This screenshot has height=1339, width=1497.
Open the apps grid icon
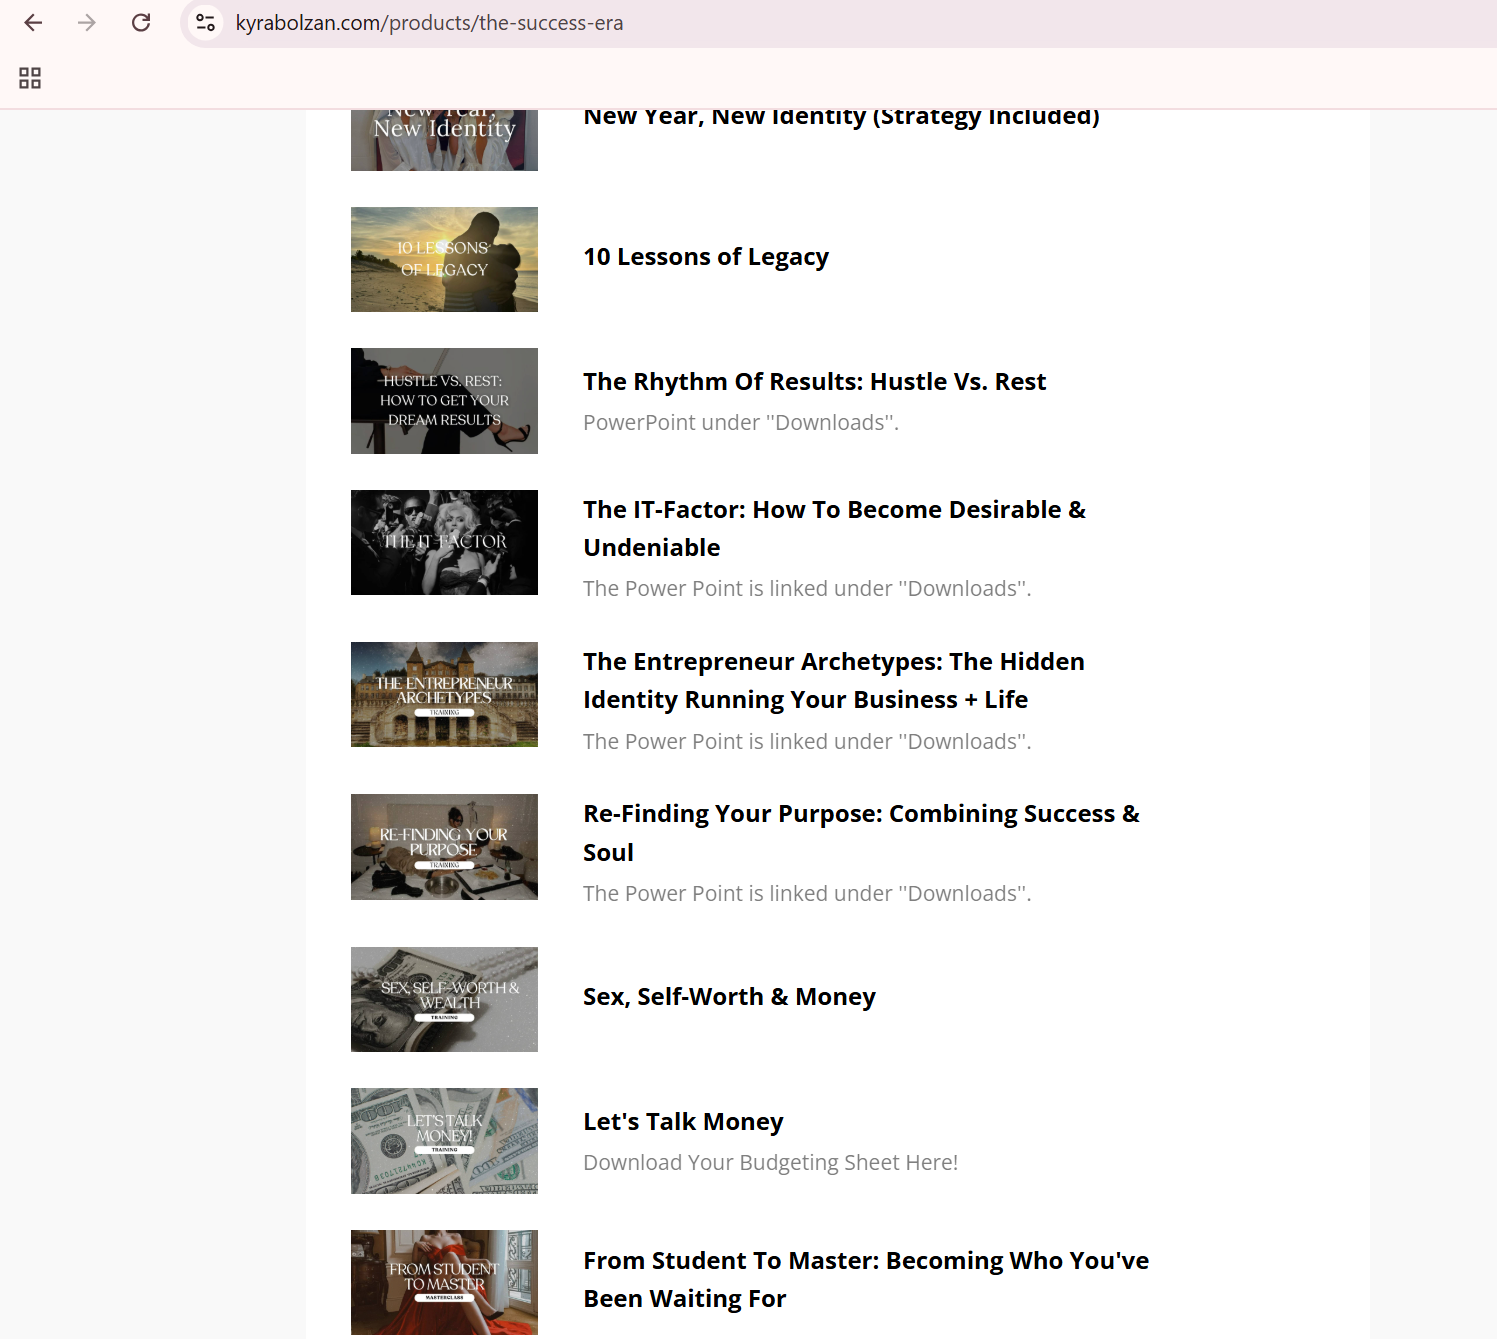pos(30,78)
